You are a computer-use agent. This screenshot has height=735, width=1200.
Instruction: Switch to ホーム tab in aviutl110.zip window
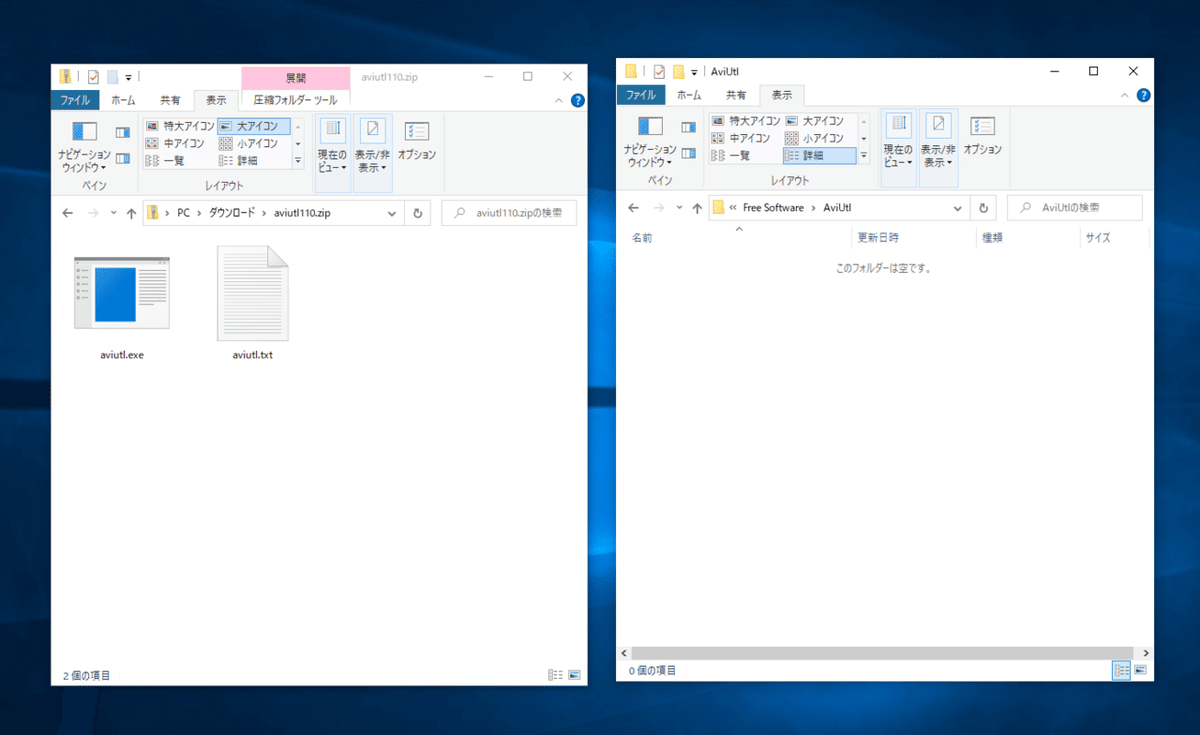123,100
